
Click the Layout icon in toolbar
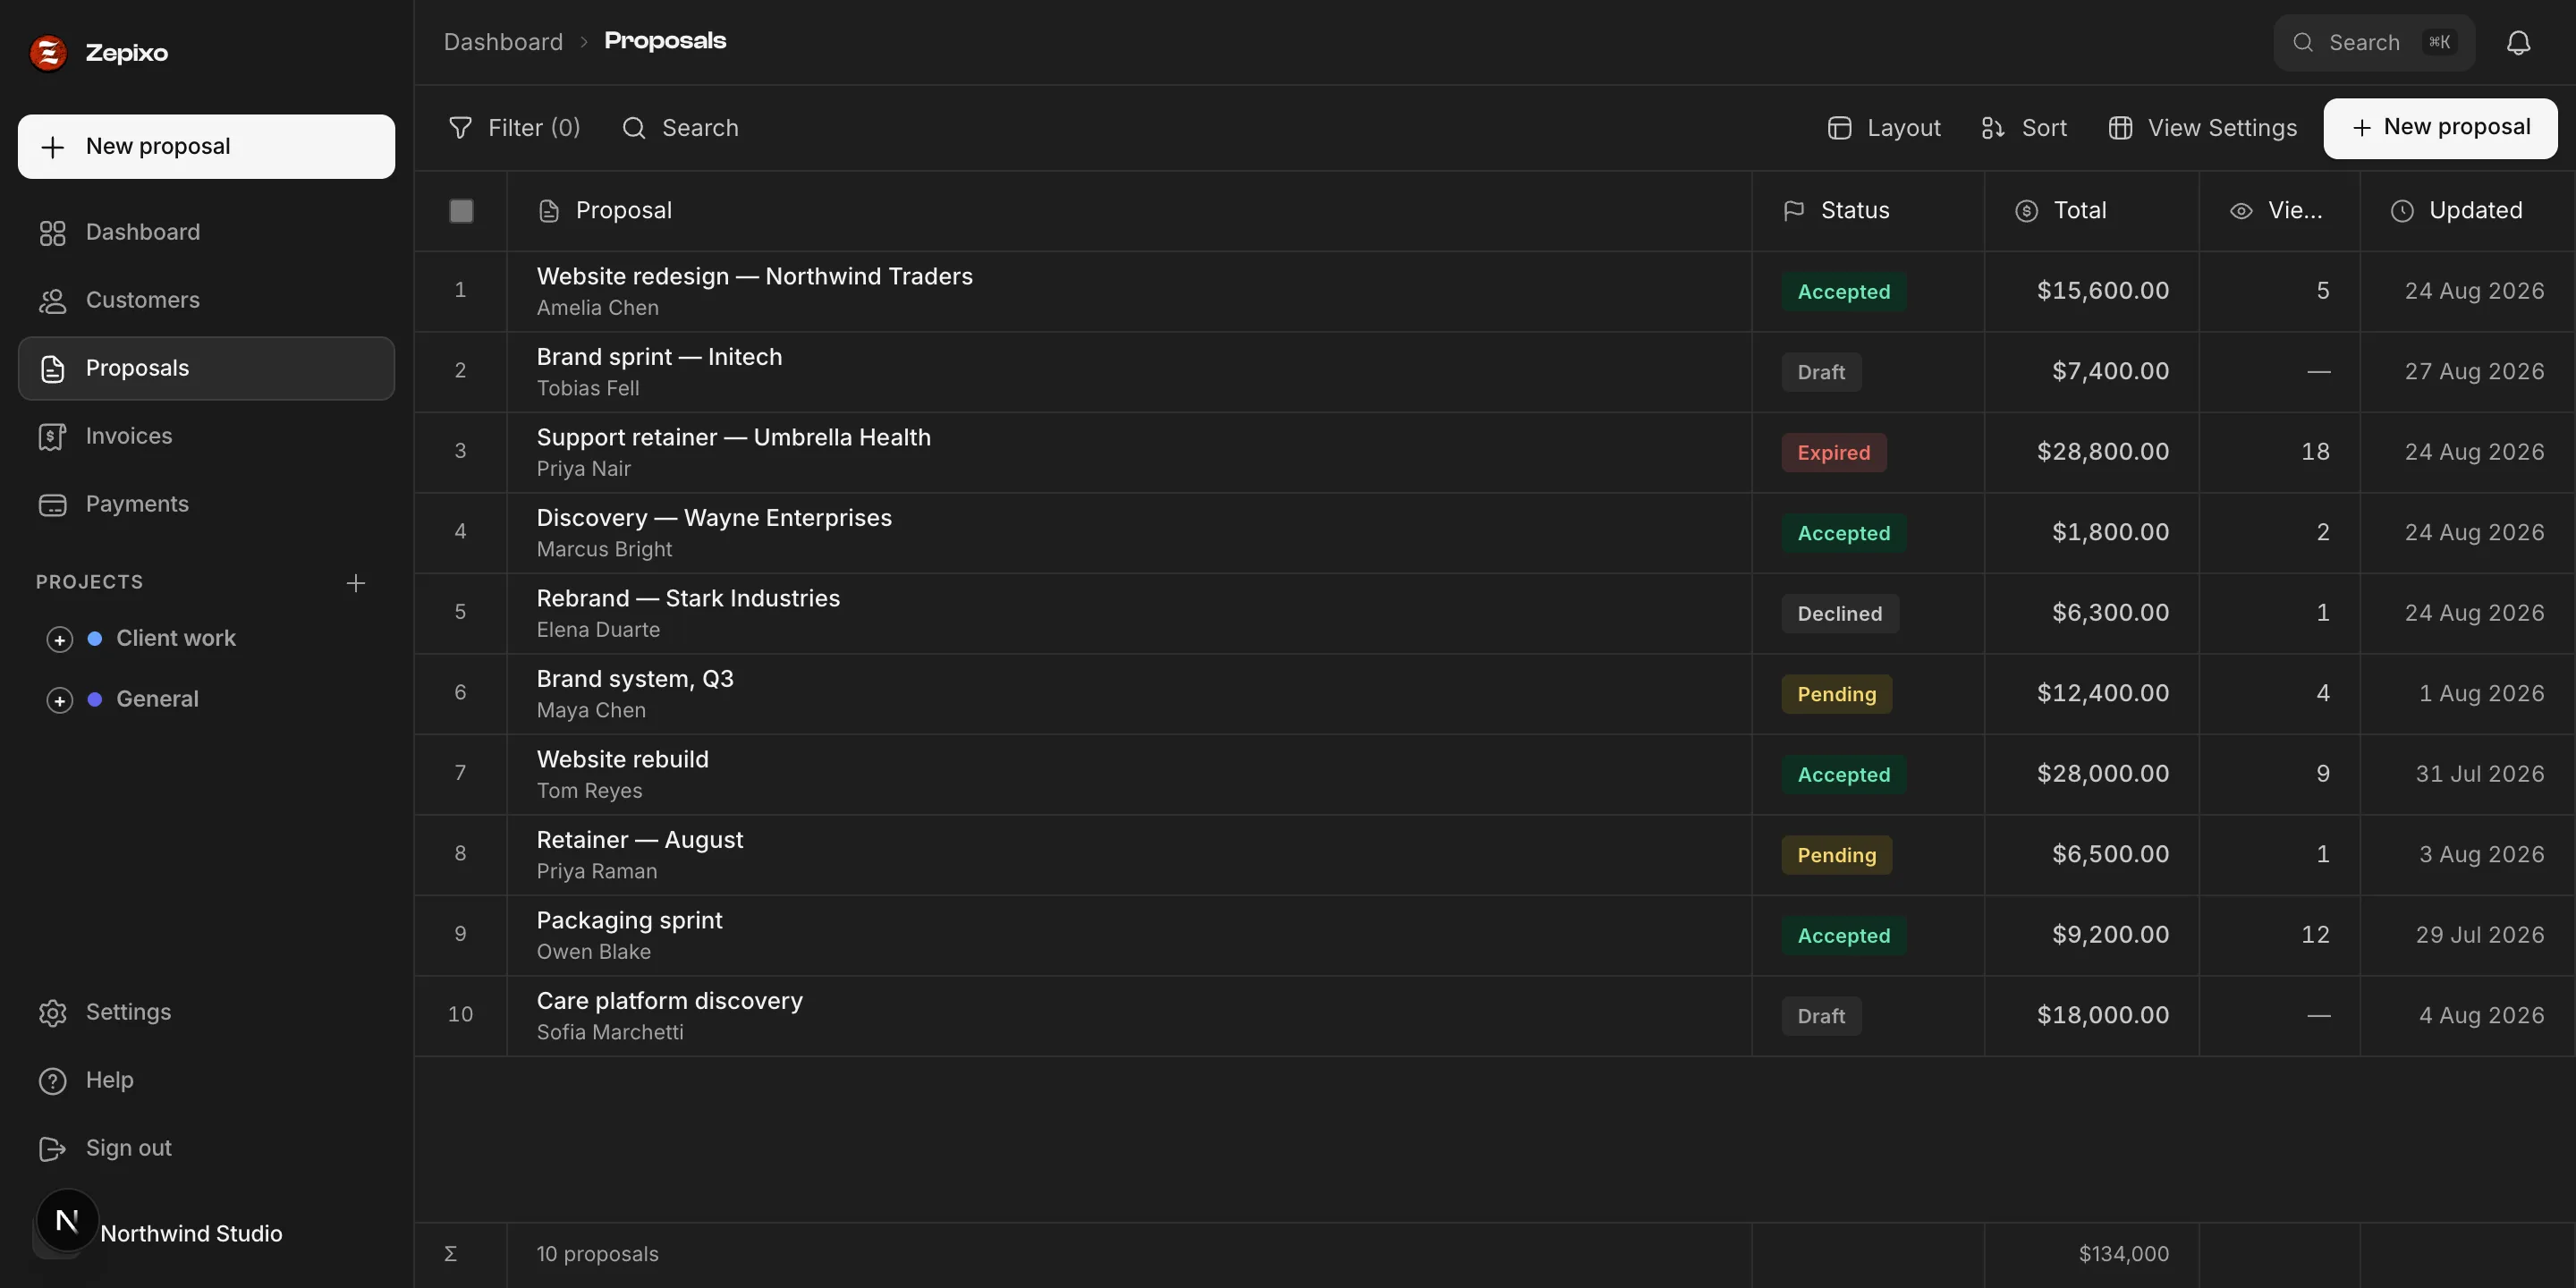coord(1839,128)
